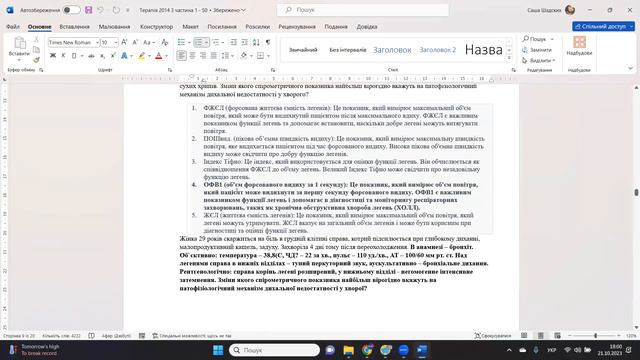Click the Спільний доступ button
Image resolution: width=640 pixels, height=360 pixels.
coord(603,27)
